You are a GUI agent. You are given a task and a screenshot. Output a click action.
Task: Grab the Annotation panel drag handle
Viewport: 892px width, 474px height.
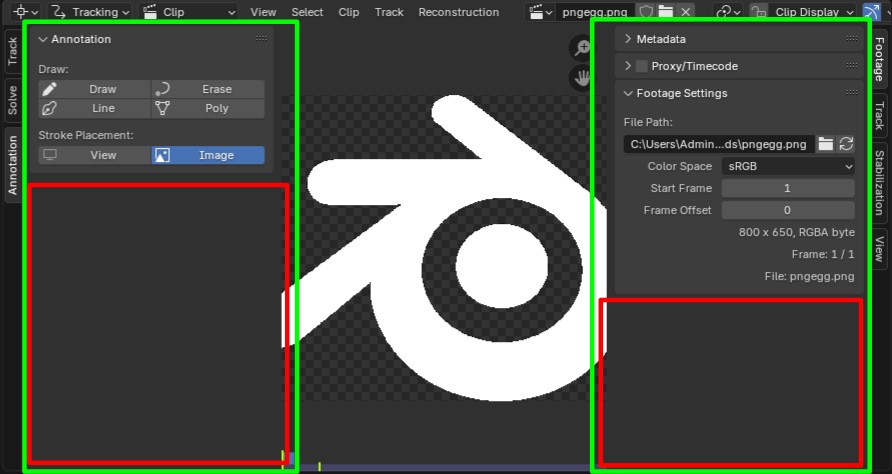262,39
